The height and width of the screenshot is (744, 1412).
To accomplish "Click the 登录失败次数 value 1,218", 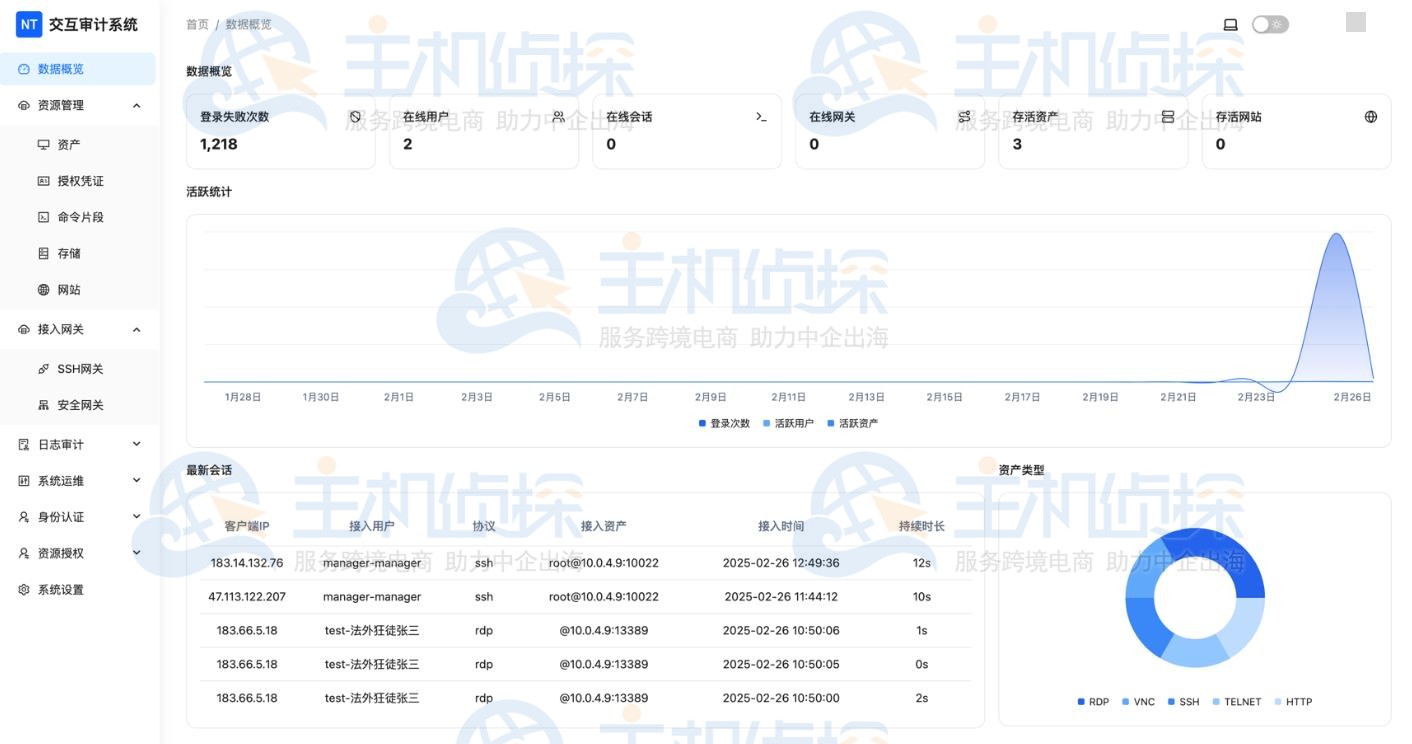I will [219, 144].
